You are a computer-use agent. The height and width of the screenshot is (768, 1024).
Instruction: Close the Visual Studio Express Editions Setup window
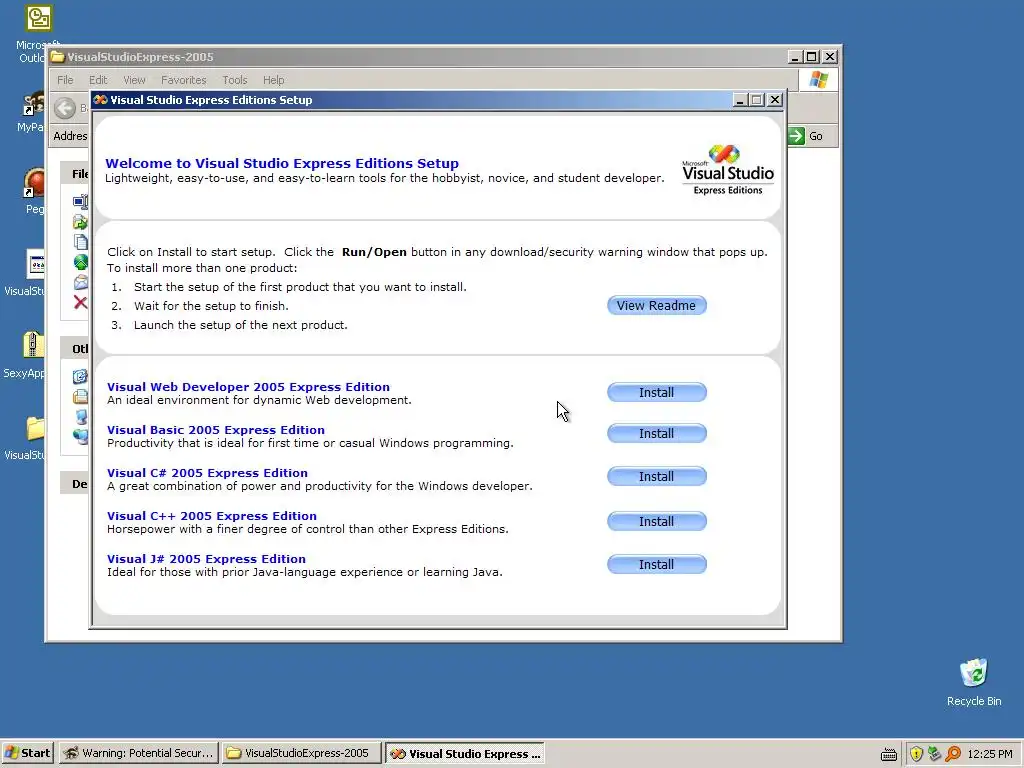click(775, 100)
